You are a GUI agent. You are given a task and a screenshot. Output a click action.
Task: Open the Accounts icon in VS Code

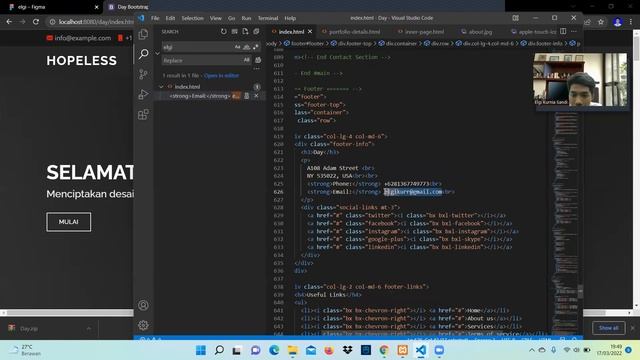(143, 305)
